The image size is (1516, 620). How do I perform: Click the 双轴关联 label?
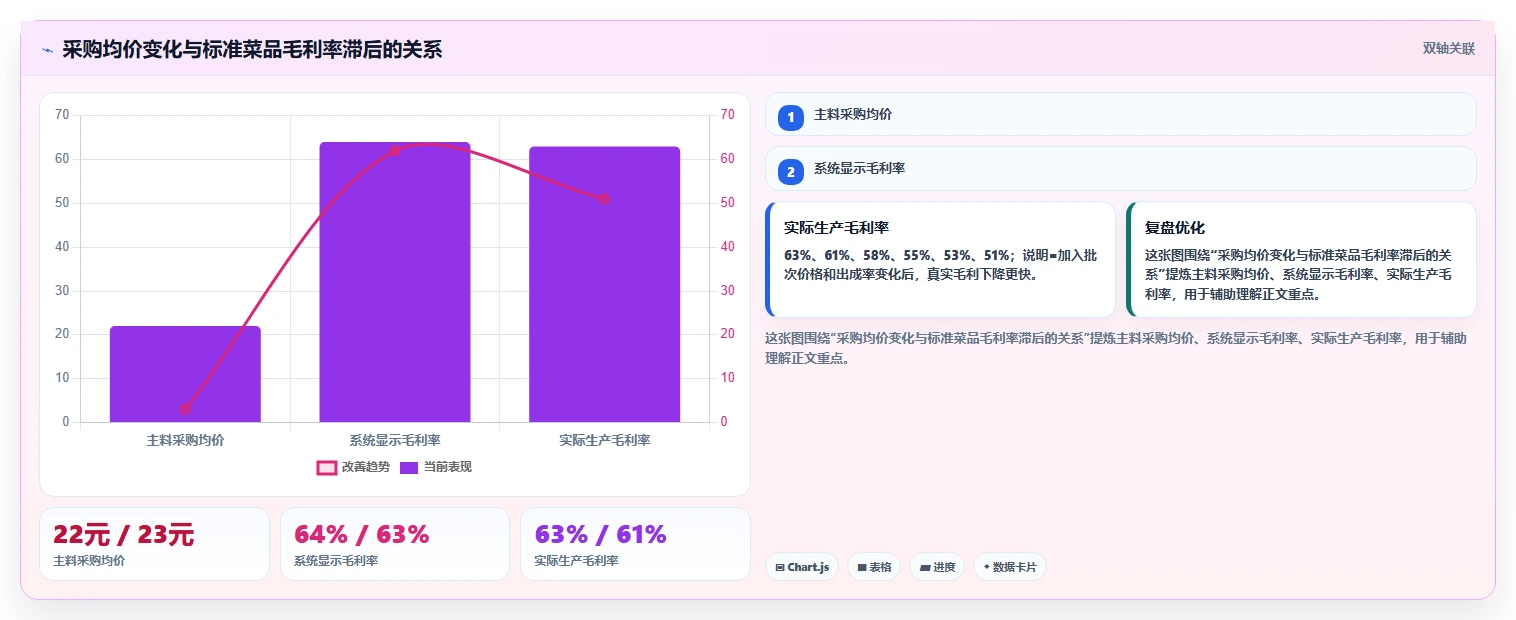click(1449, 48)
